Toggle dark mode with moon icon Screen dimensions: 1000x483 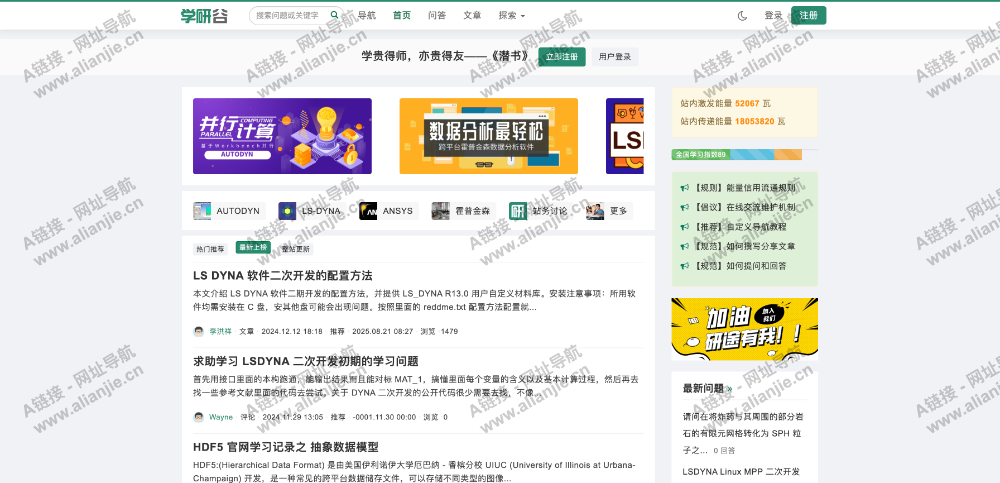(742, 15)
